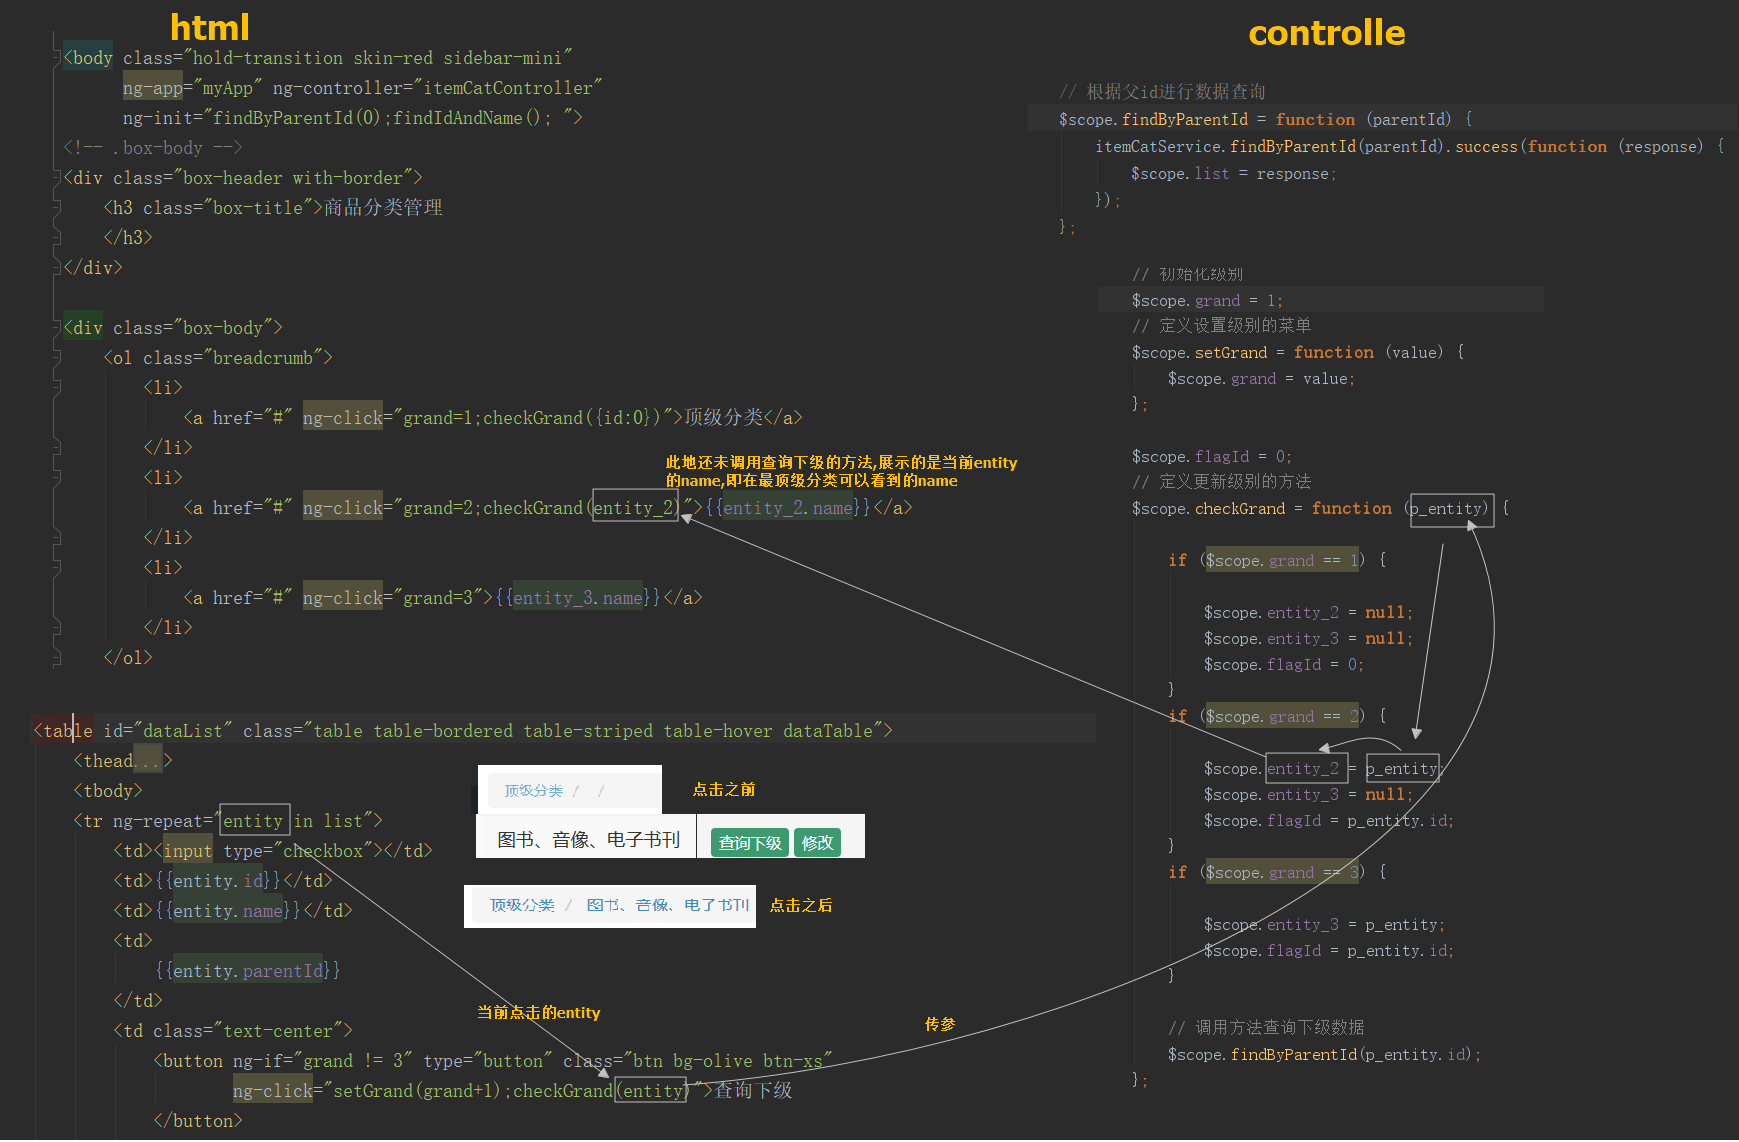Click the 点击之前 annotation label

724,789
